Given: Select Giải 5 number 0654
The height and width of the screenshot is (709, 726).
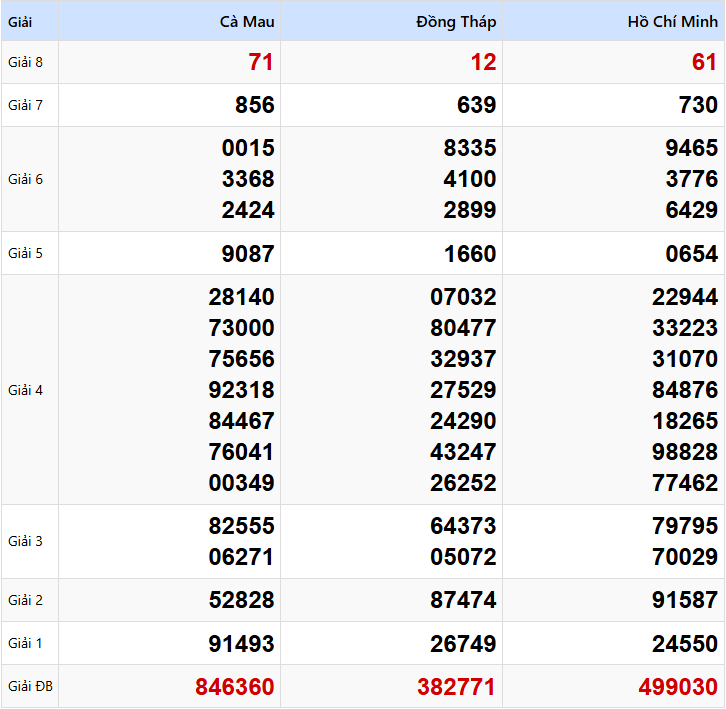Looking at the screenshot, I should pyautogui.click(x=692, y=254).
